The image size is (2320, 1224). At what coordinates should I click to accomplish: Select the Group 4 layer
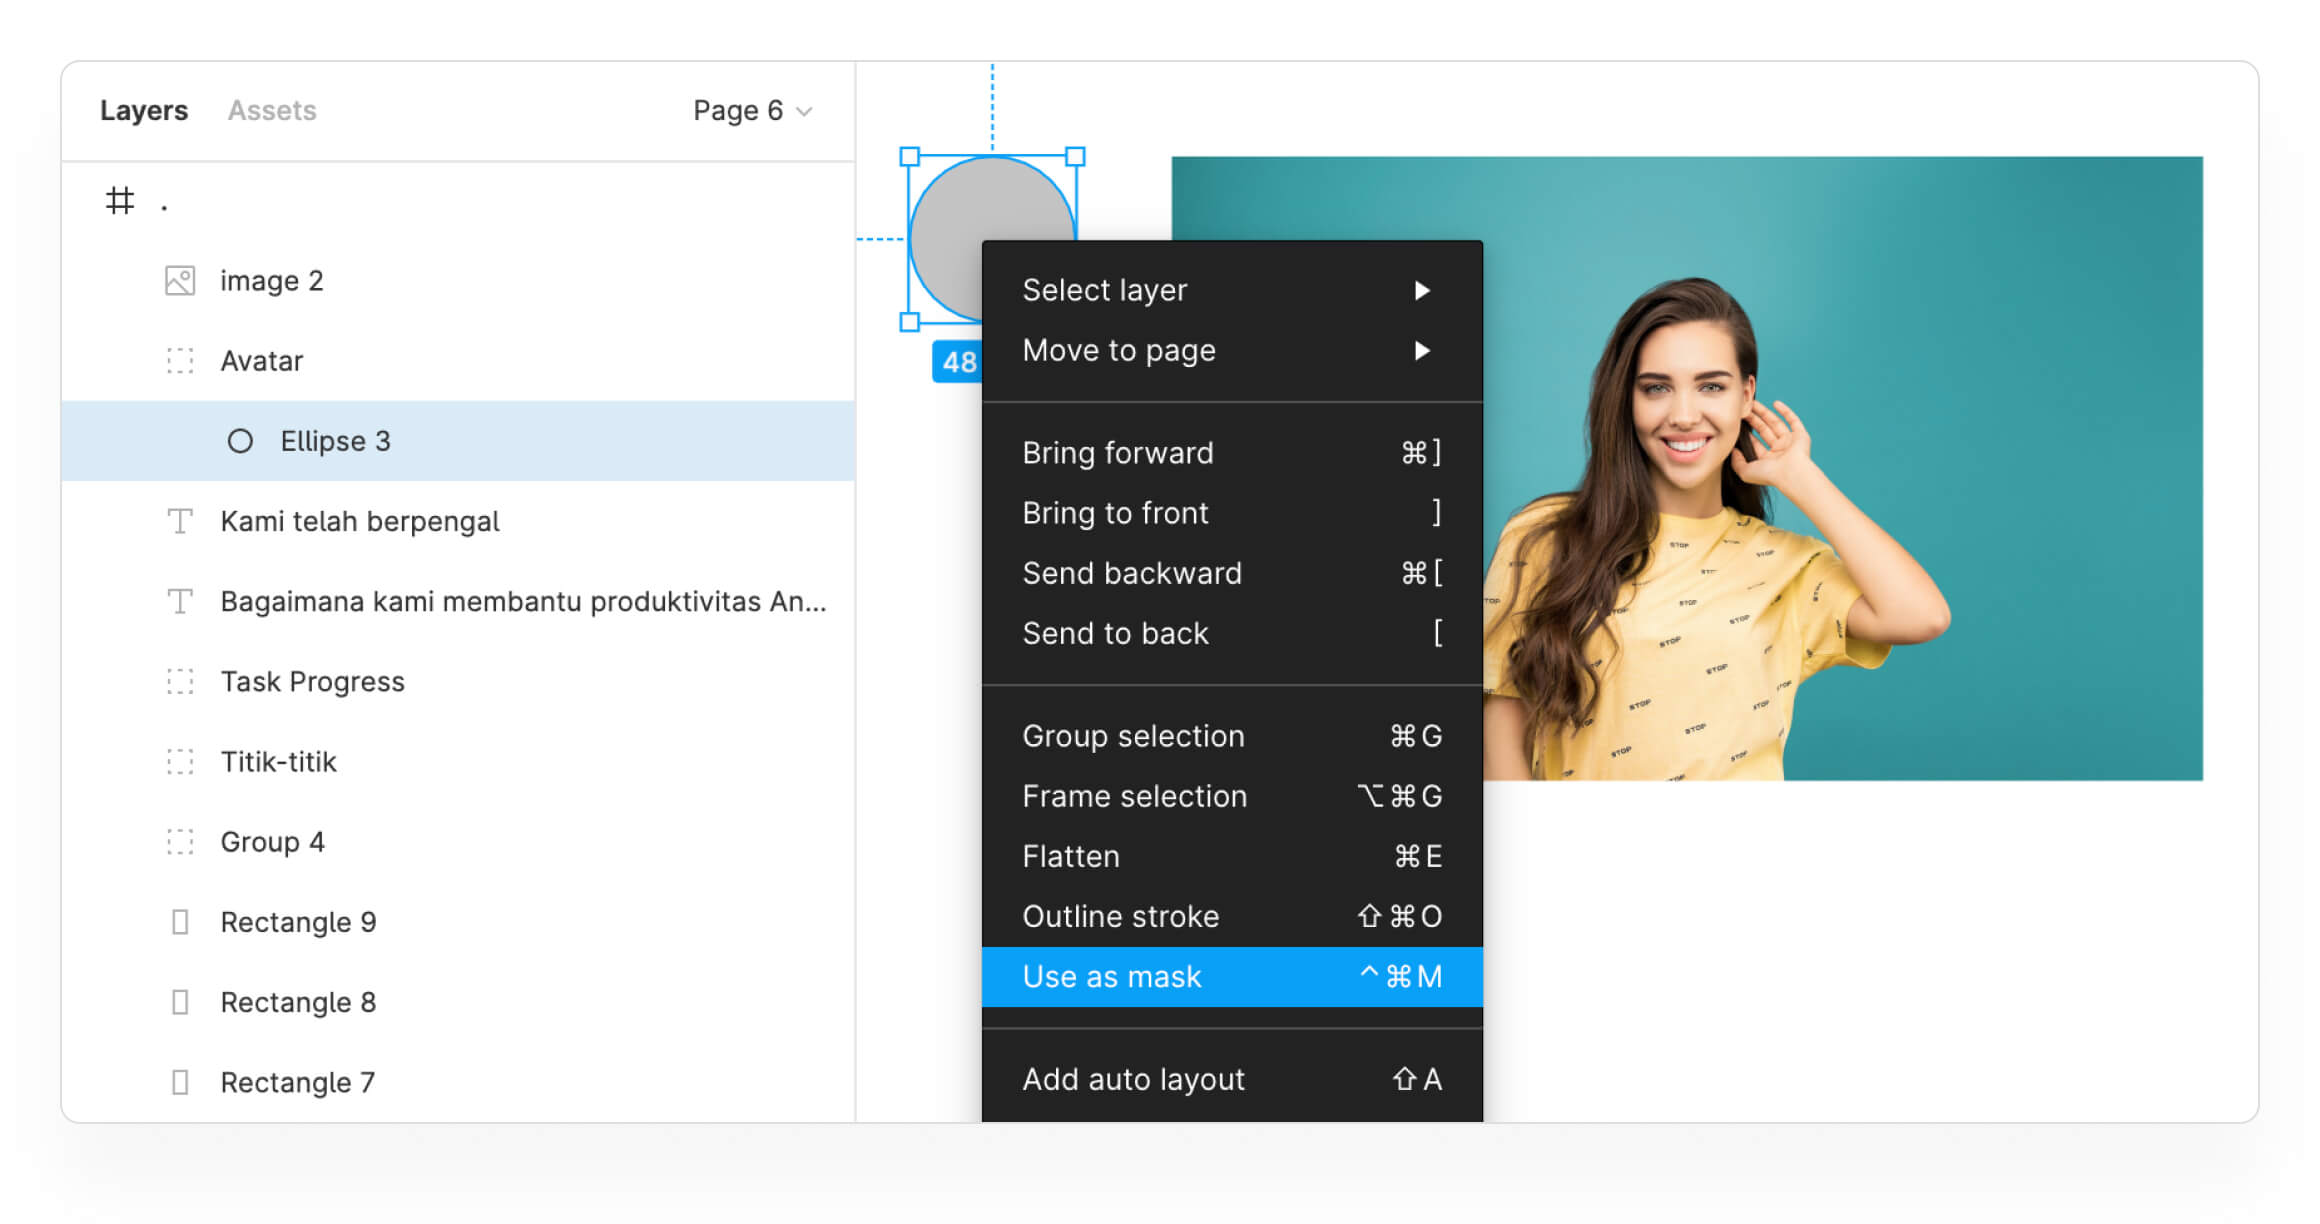tap(273, 842)
